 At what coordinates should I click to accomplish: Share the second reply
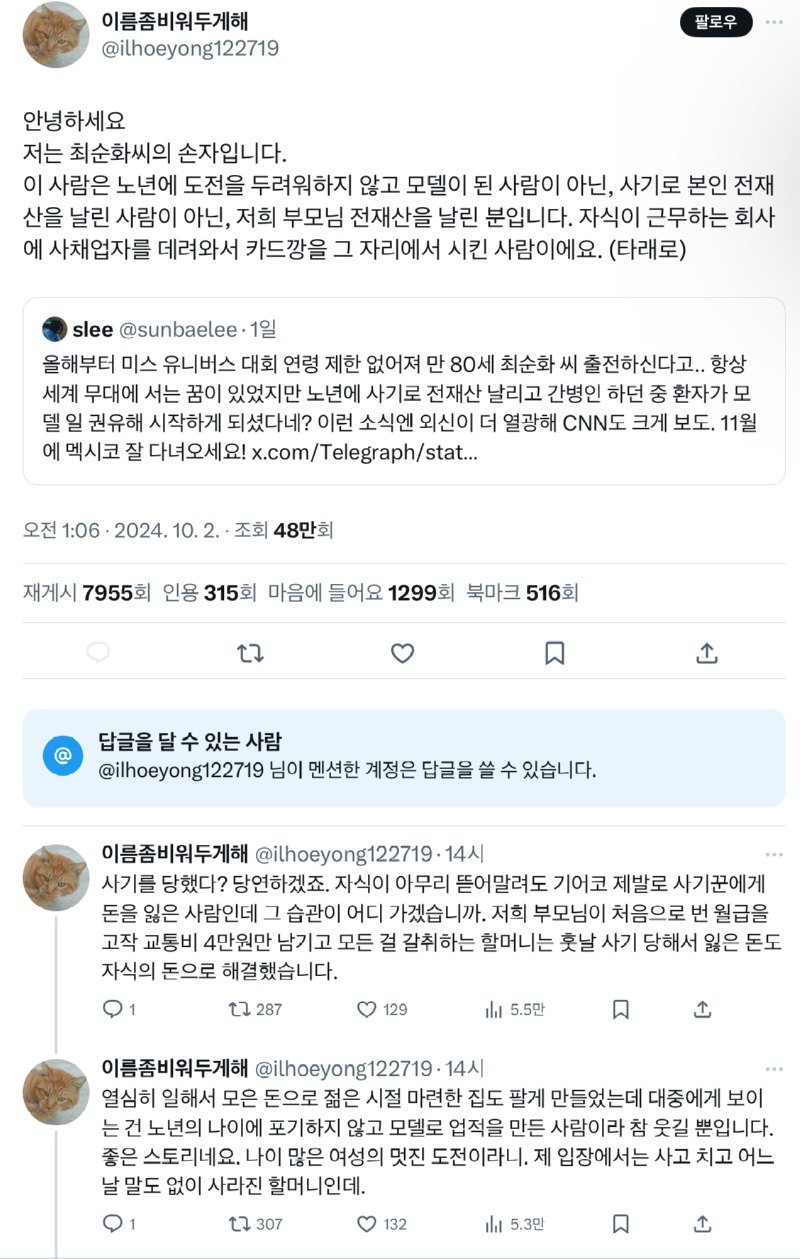701,1222
